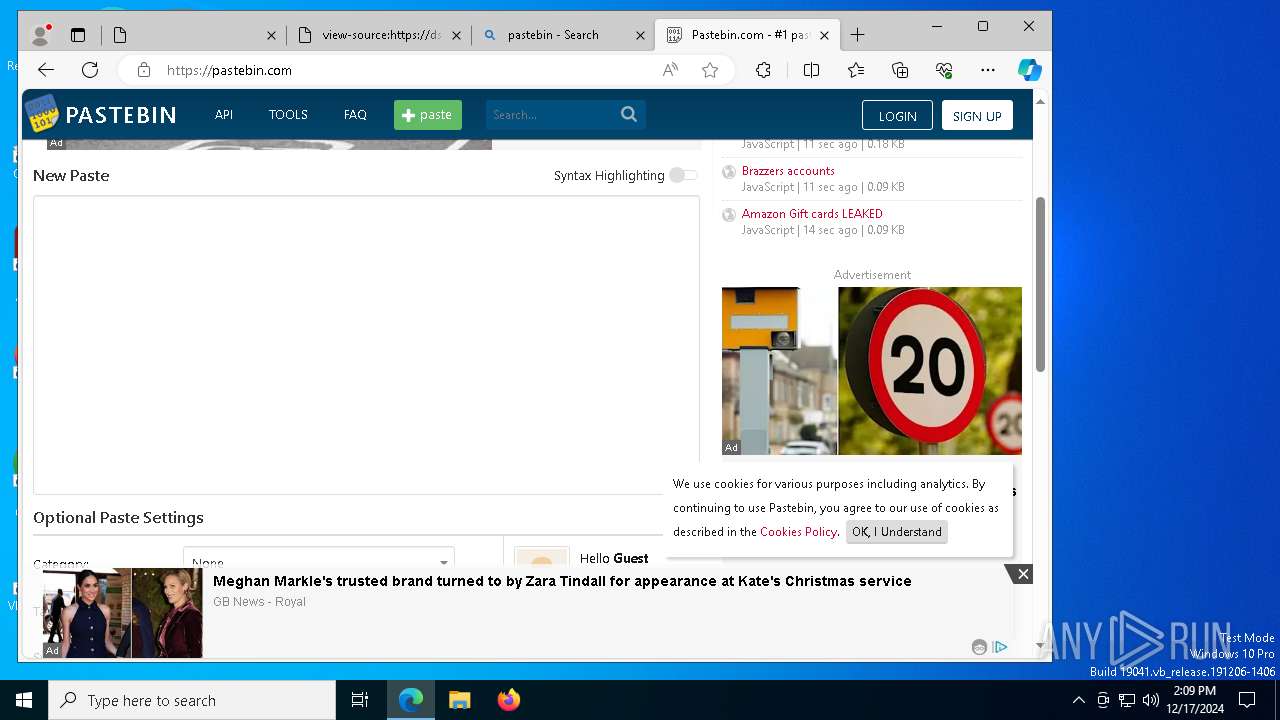Go back with the browser back arrow
Screen dimensions: 1280x720
(x=46, y=70)
